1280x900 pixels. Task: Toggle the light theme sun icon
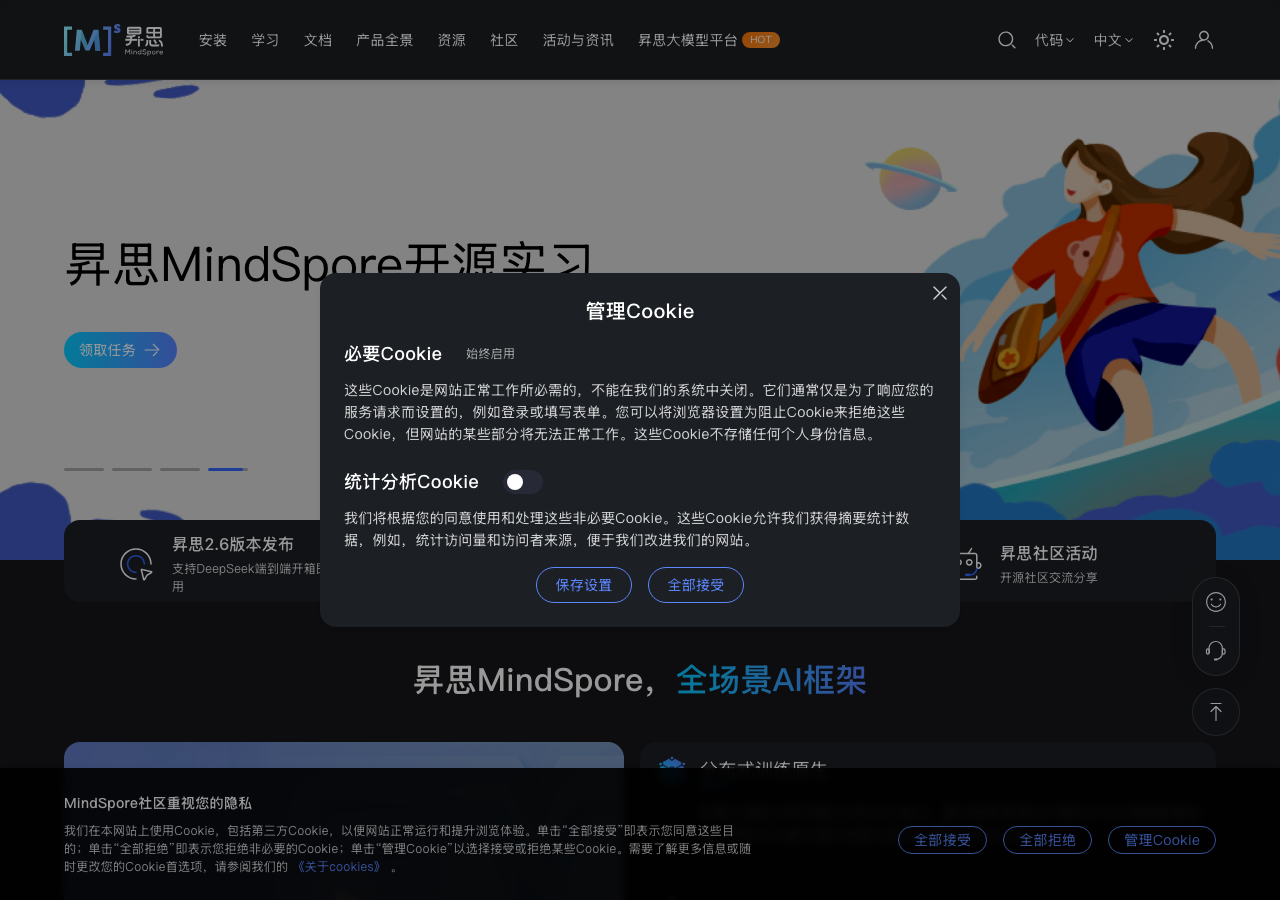point(1164,40)
